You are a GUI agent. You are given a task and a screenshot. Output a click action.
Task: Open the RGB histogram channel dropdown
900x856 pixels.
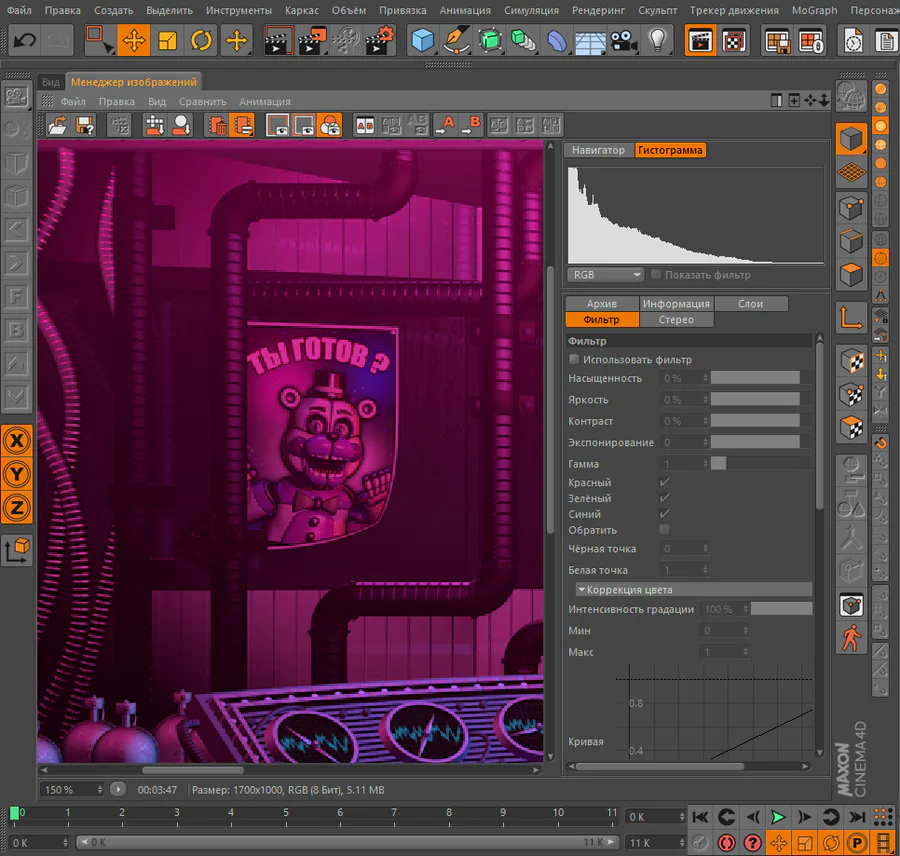606,275
